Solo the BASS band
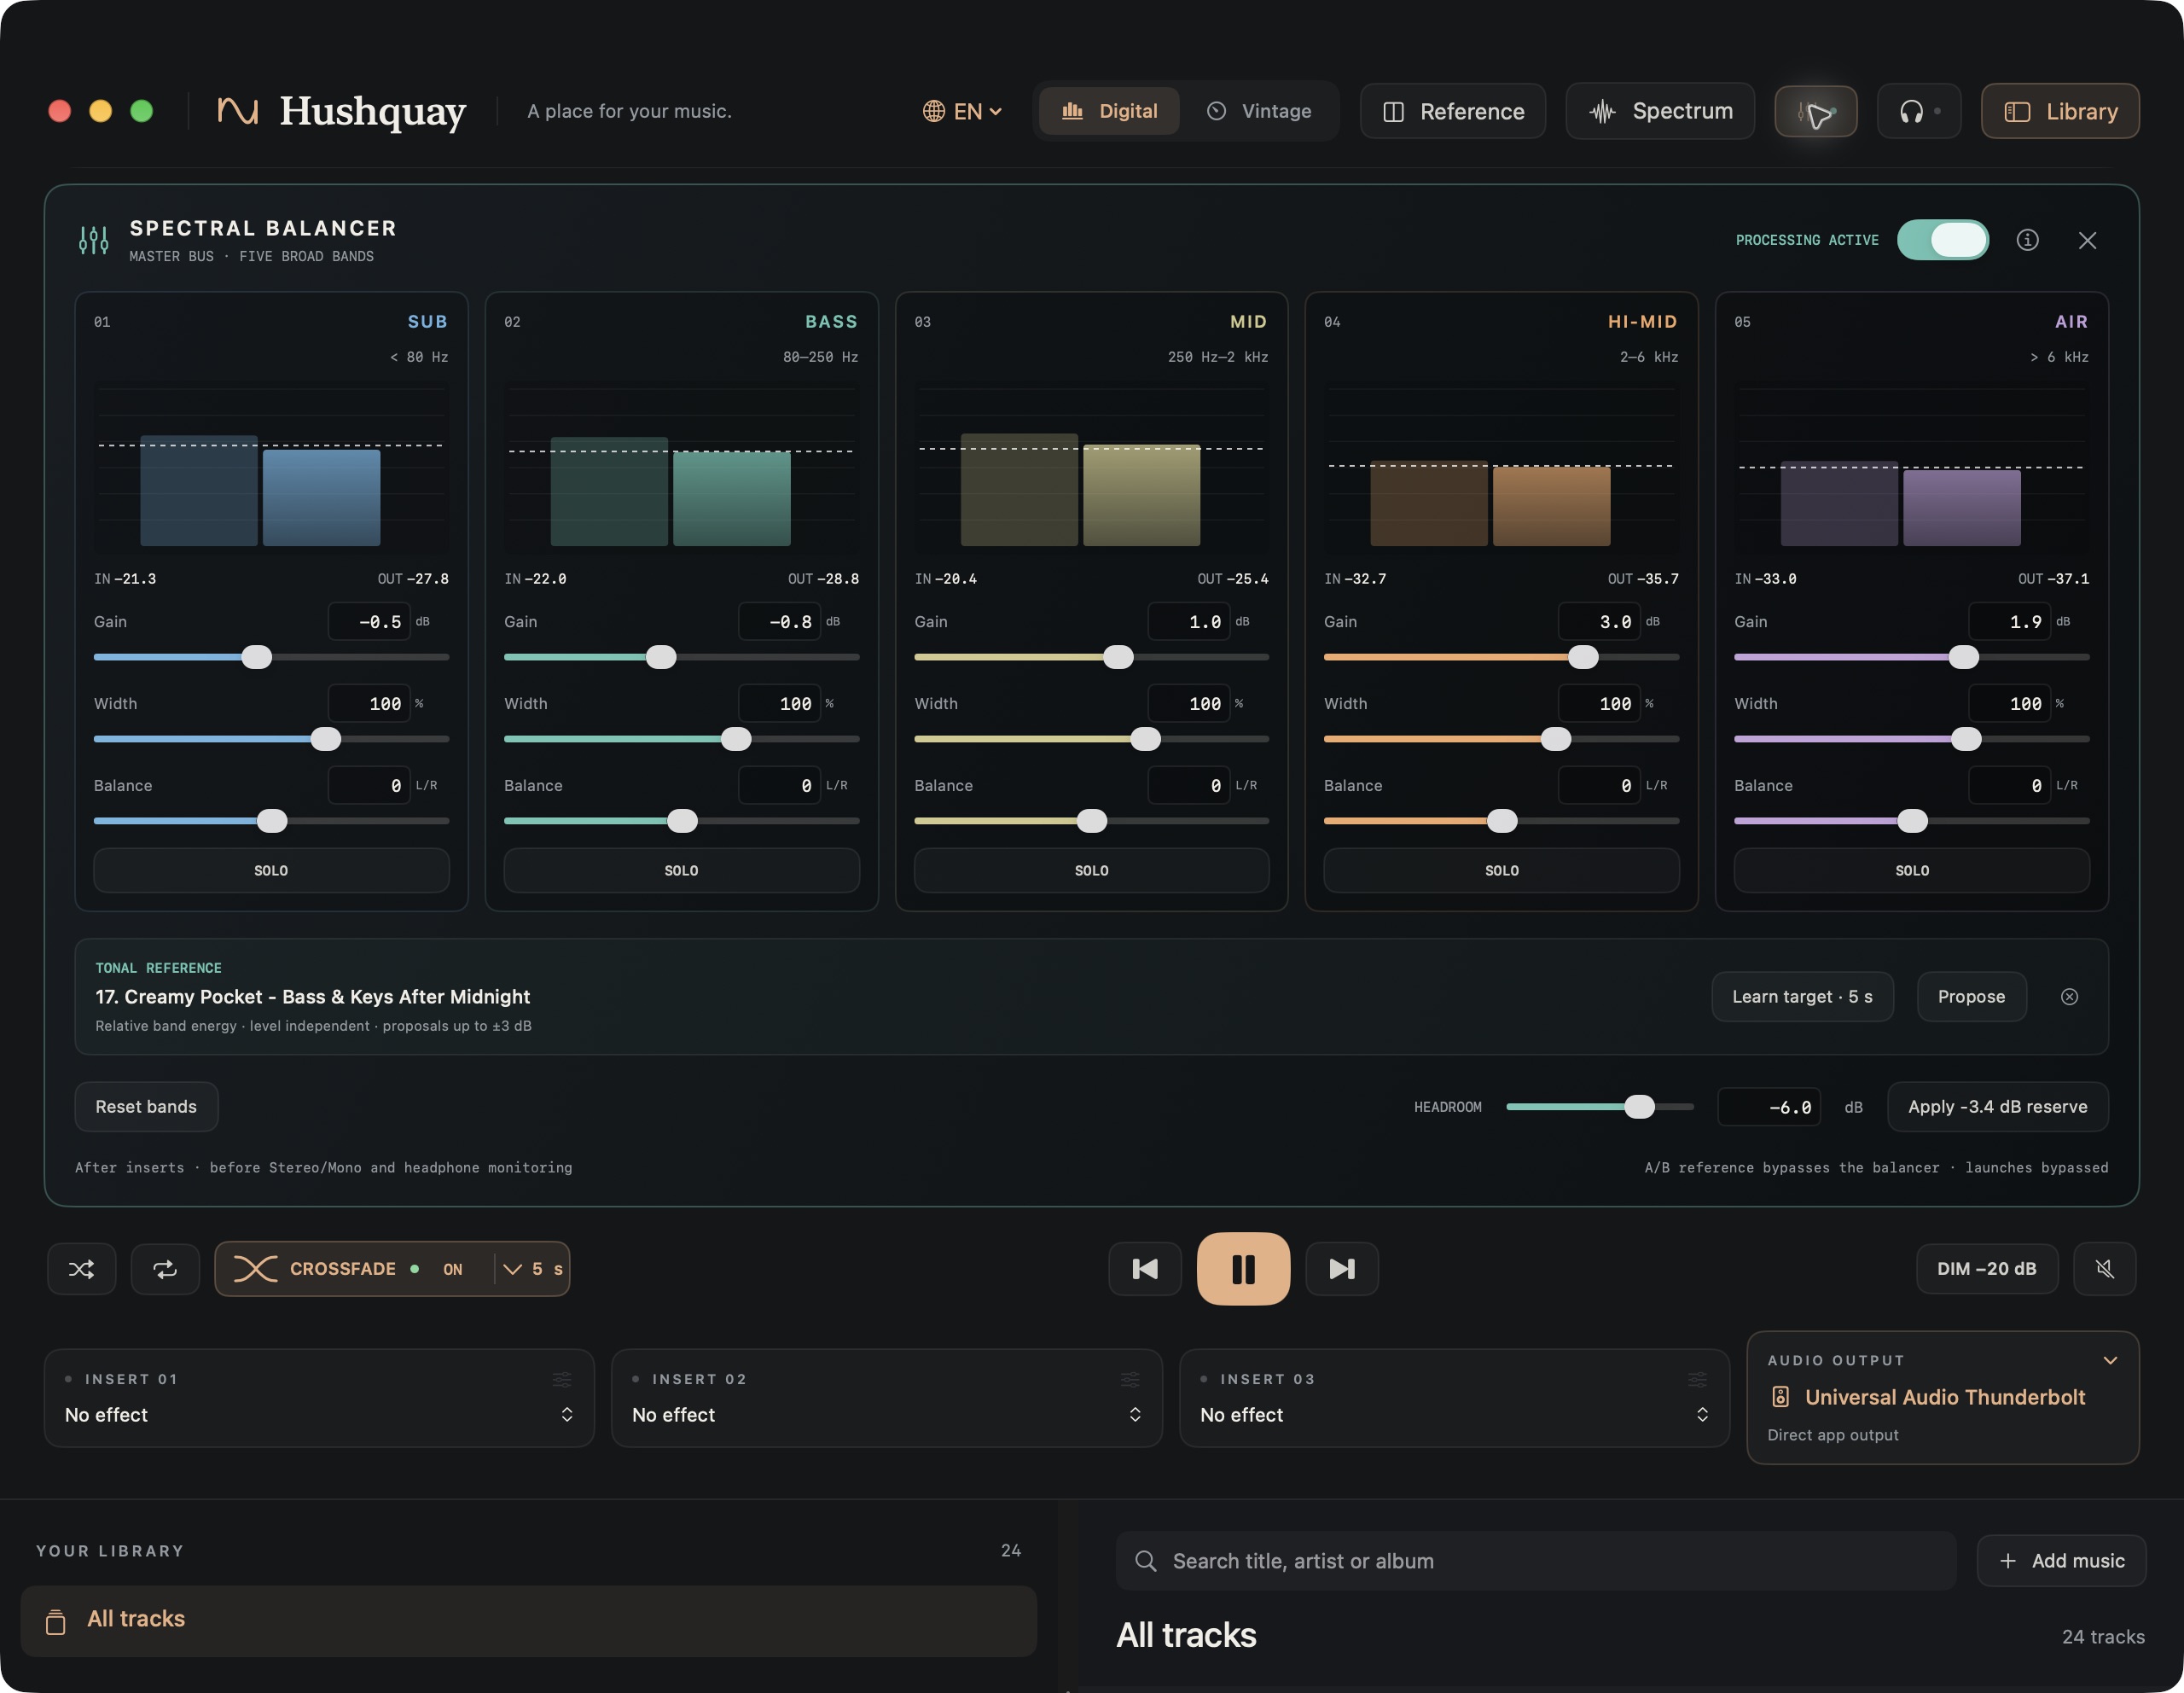Image resolution: width=2184 pixels, height=1693 pixels. coord(681,870)
